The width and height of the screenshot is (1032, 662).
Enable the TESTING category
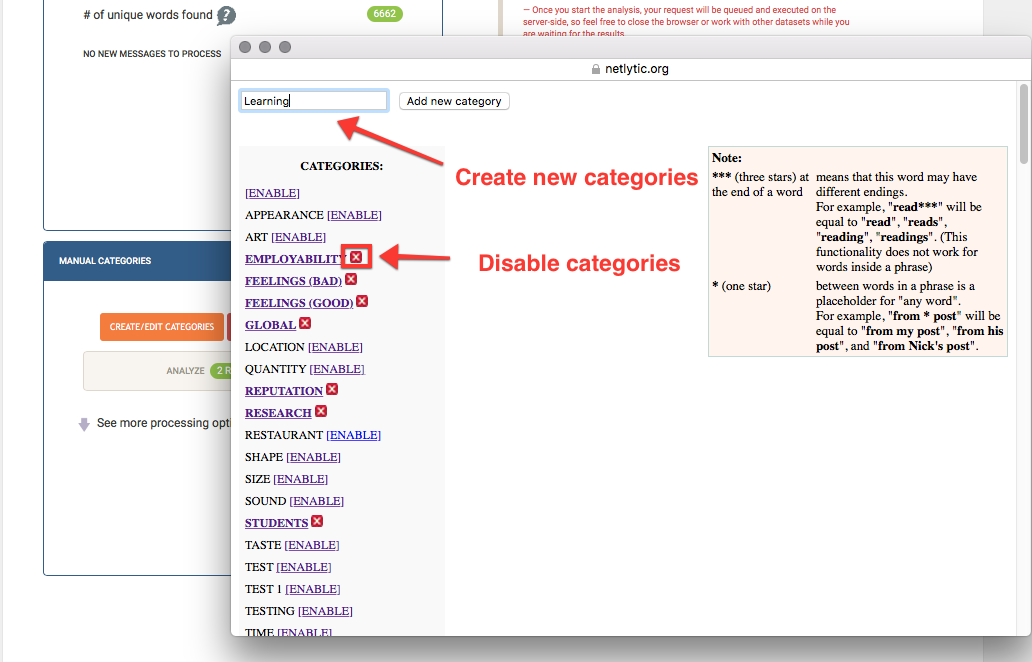point(325,610)
